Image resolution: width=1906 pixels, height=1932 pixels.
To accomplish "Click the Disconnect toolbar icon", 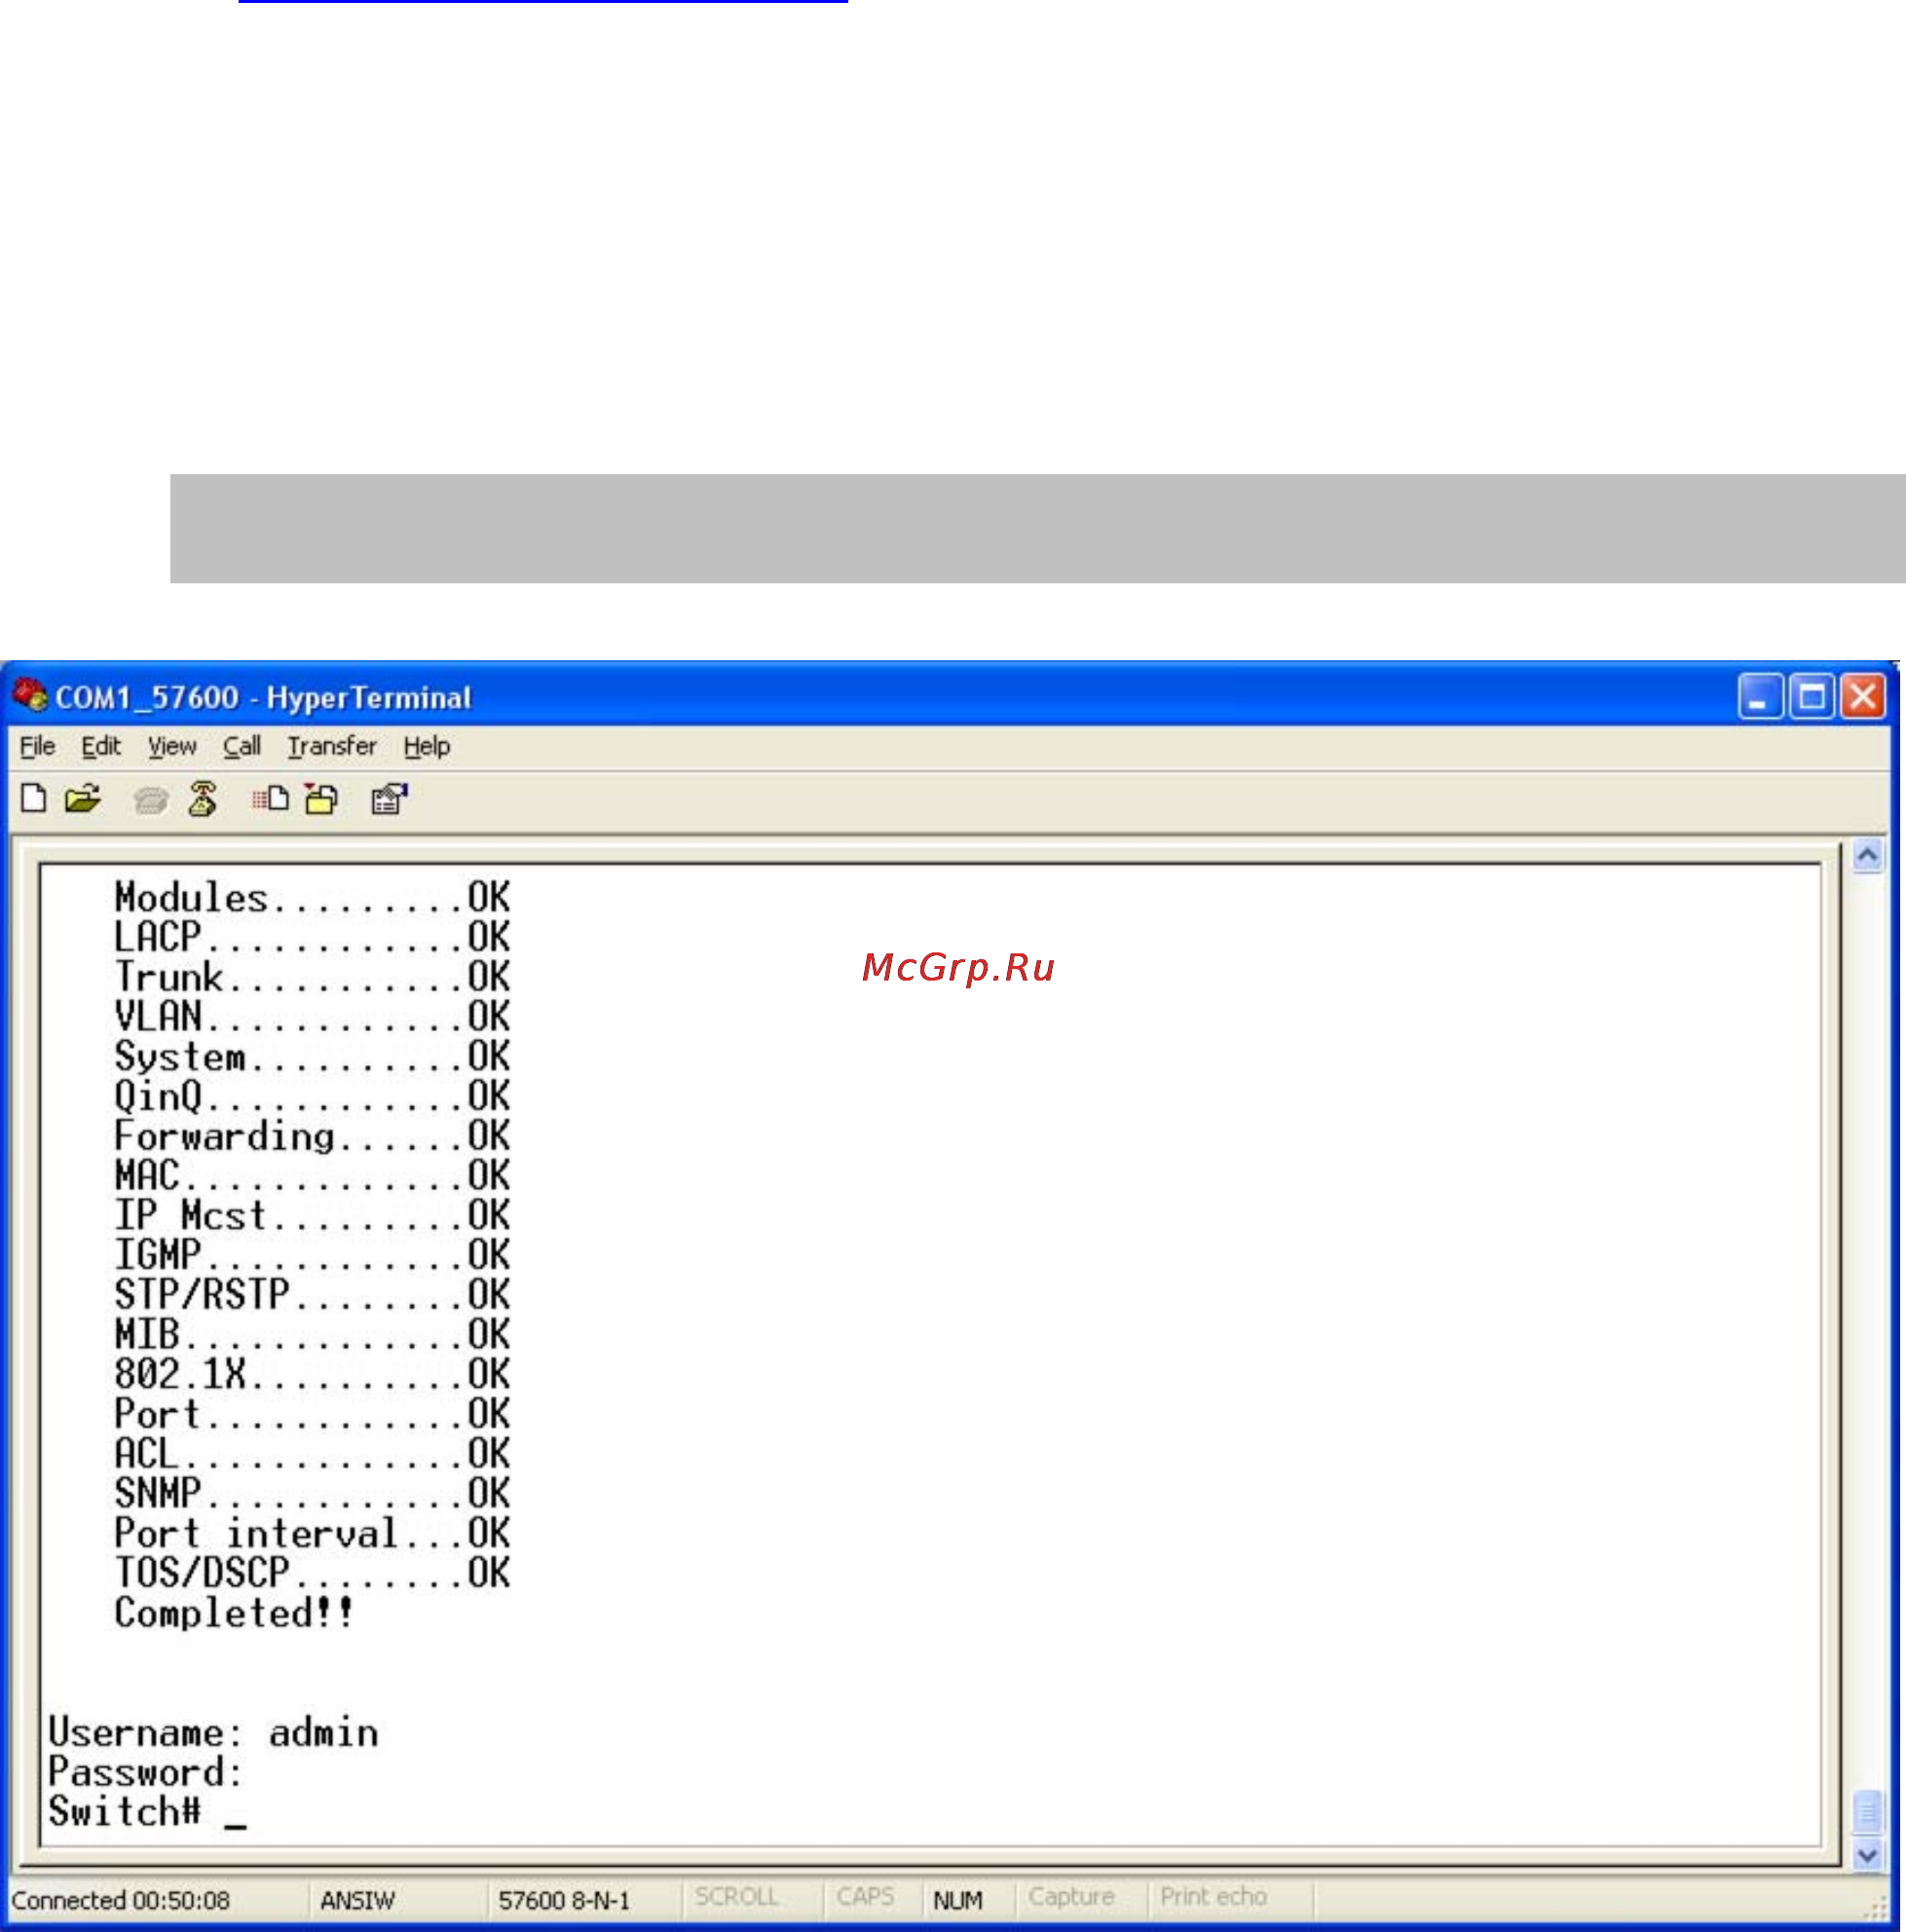I will point(203,798).
